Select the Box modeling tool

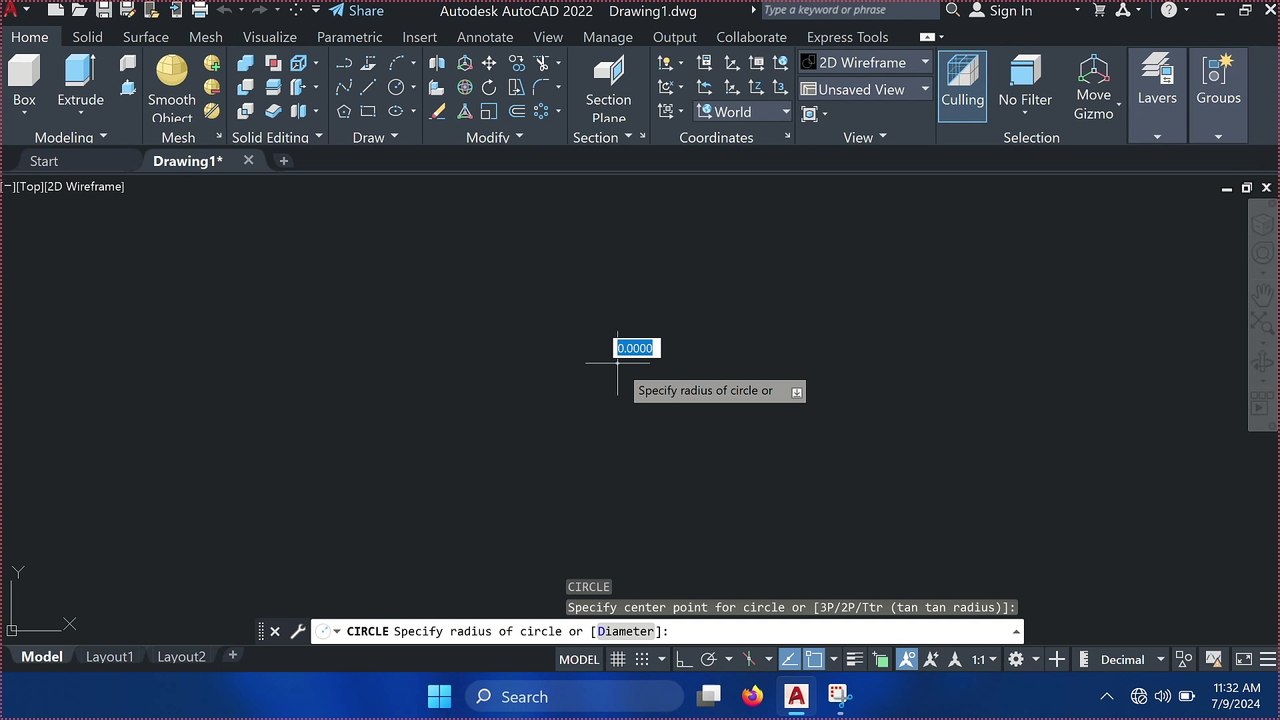click(24, 82)
